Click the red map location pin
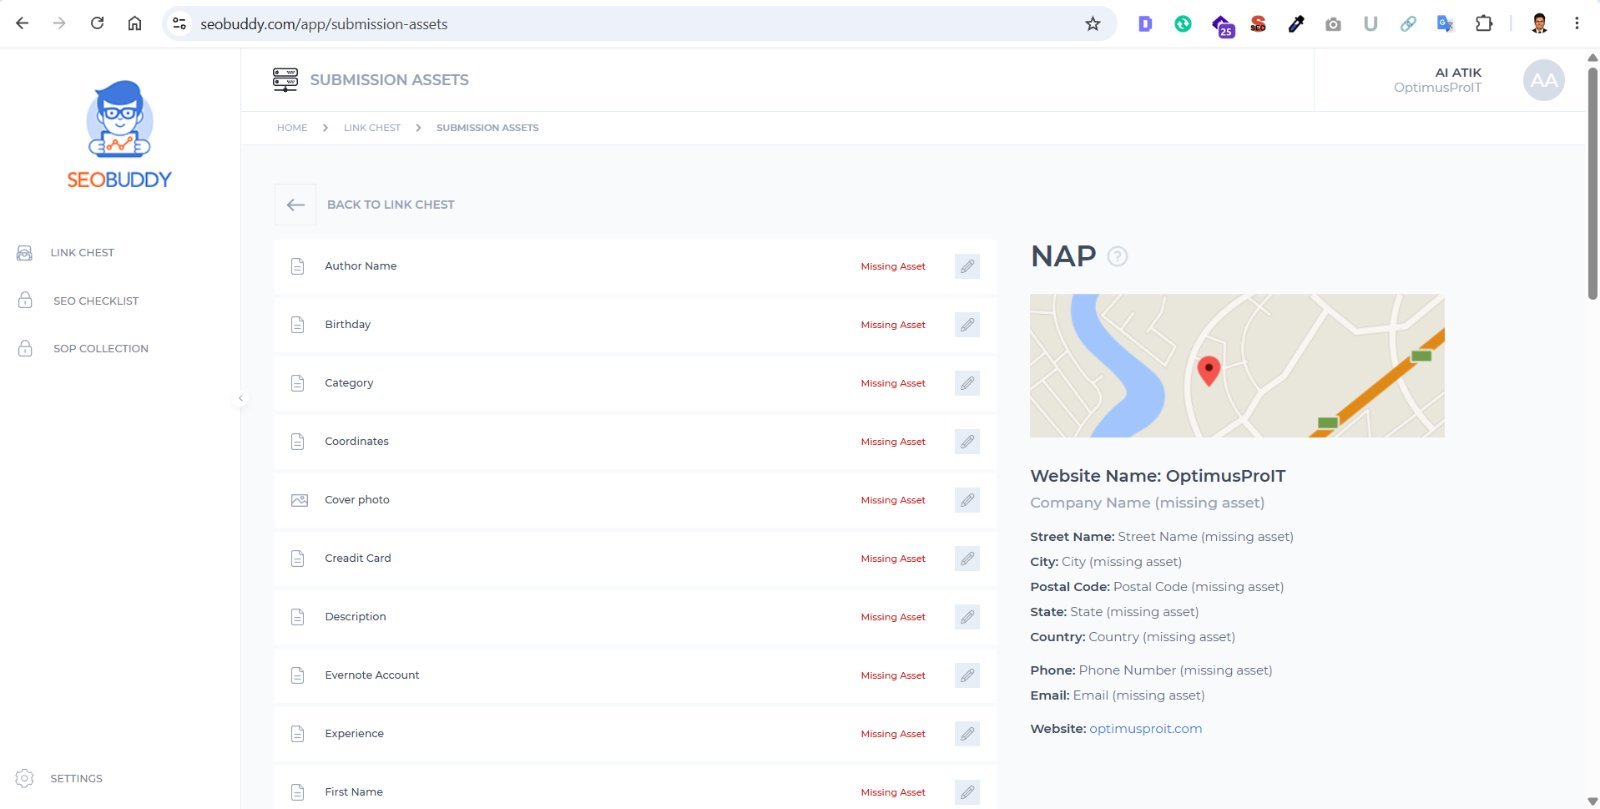The image size is (1600, 809). (x=1208, y=371)
